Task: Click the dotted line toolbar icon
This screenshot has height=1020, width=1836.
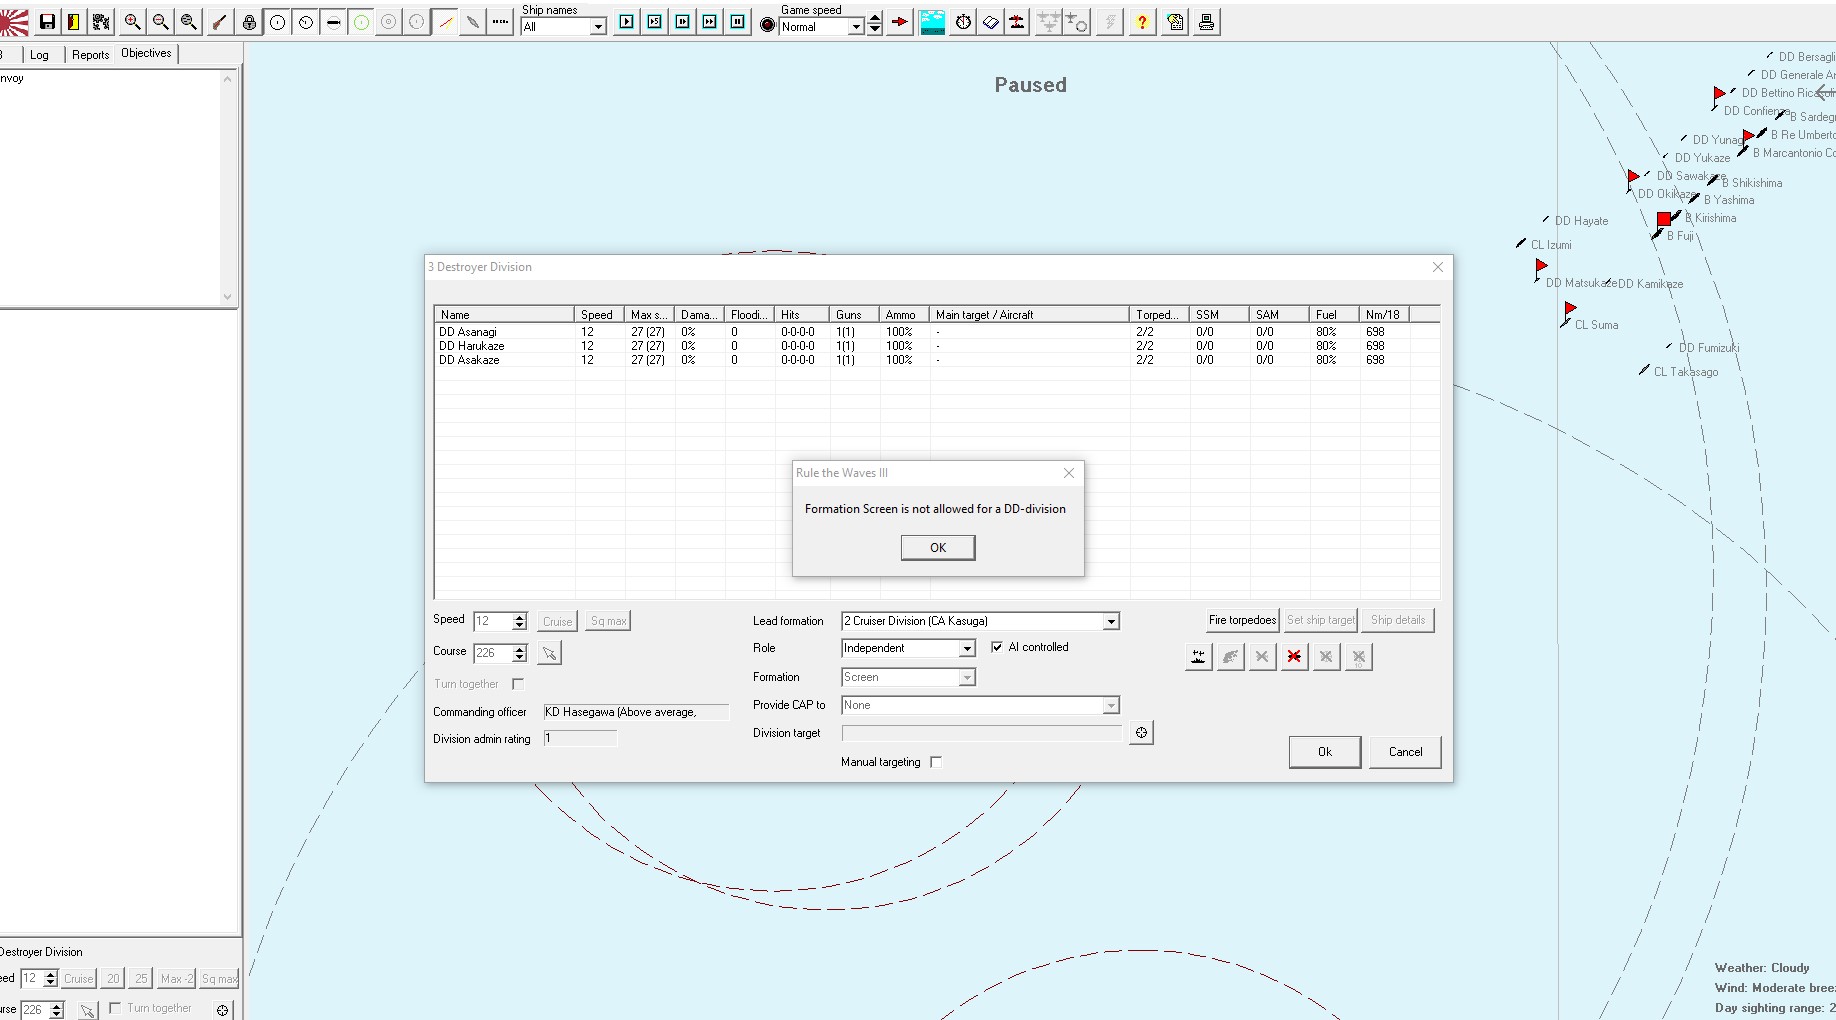Action: 501,22
